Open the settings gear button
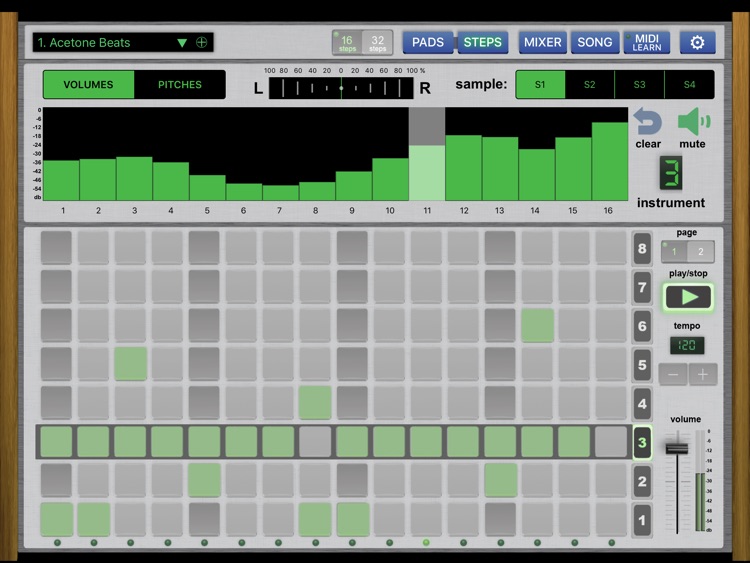Image resolution: width=750 pixels, height=563 pixels. 697,43
